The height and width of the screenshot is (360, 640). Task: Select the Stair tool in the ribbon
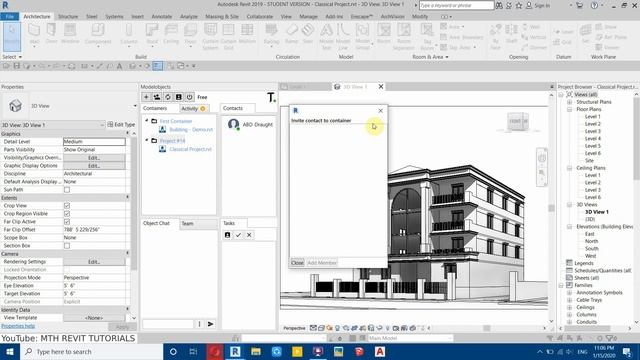point(308,33)
